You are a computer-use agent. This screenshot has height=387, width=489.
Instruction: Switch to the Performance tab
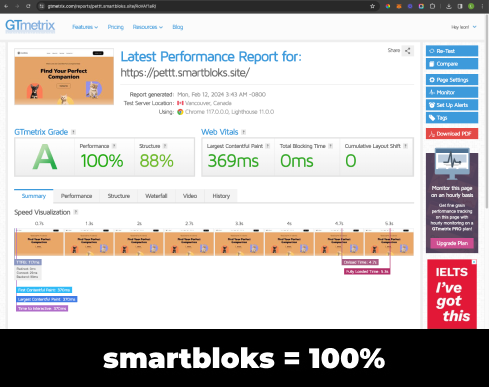(76, 196)
